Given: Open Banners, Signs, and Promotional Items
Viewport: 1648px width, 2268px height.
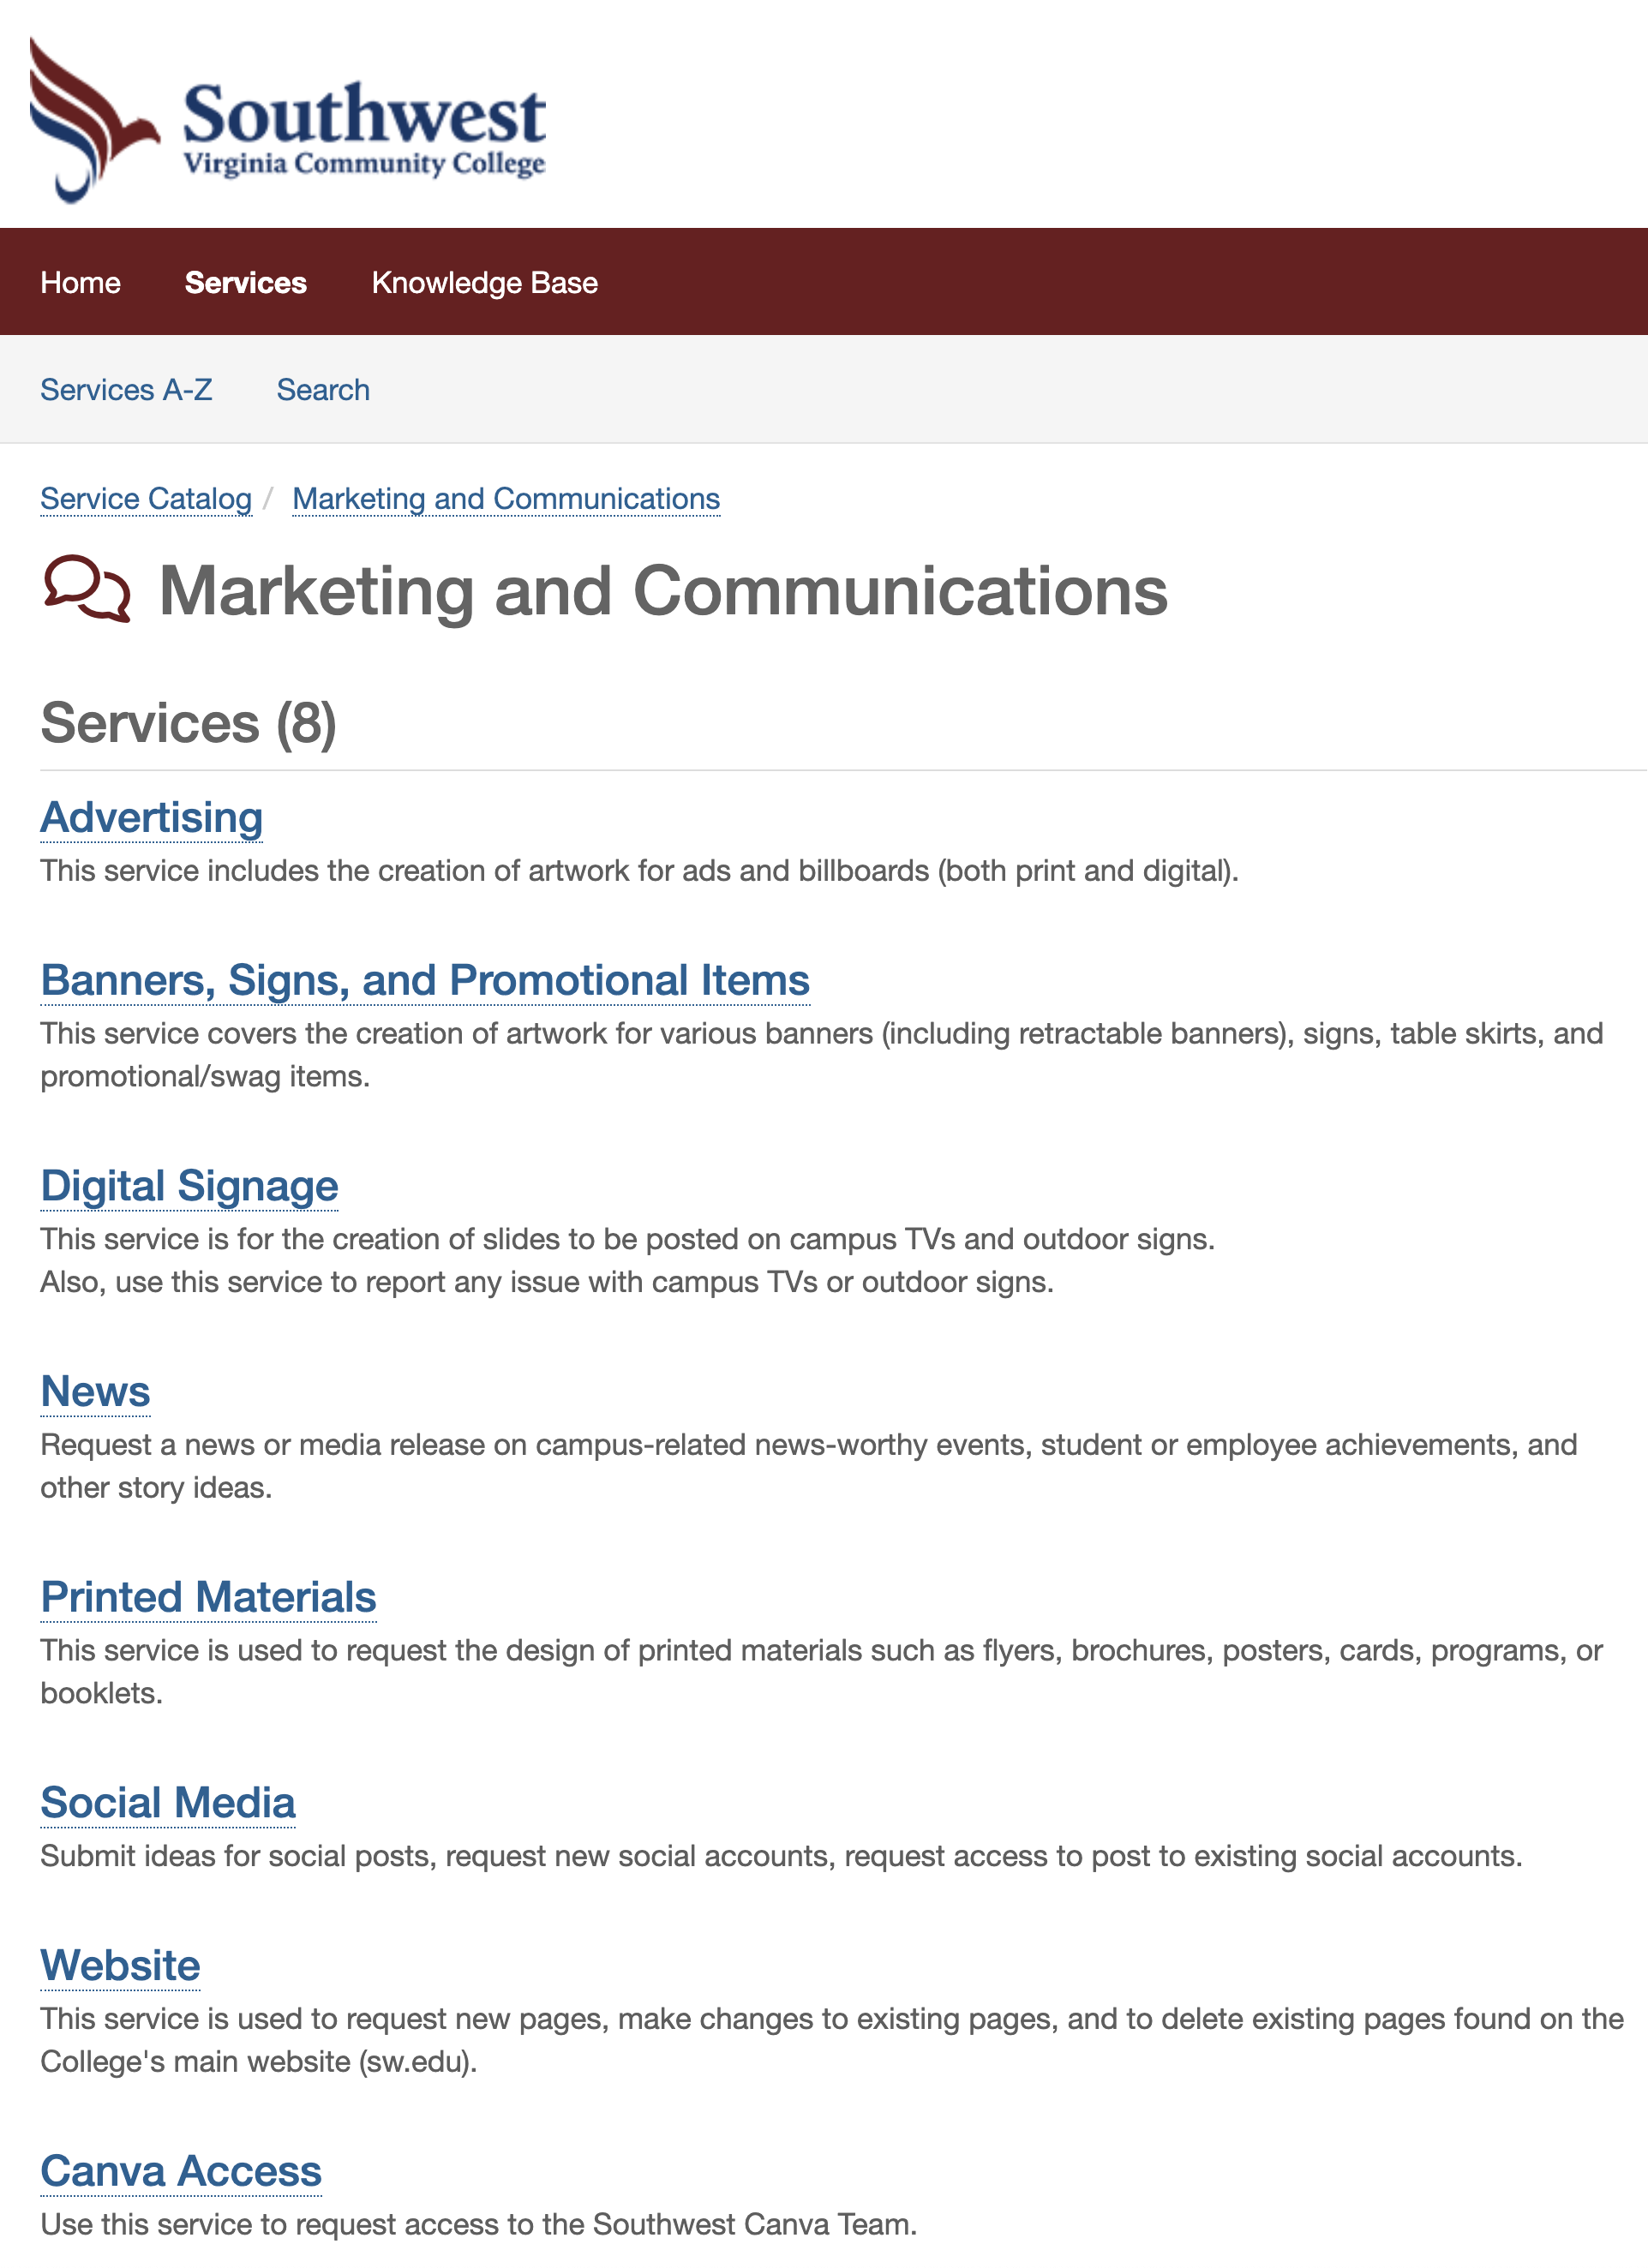Looking at the screenshot, I should 425,981.
